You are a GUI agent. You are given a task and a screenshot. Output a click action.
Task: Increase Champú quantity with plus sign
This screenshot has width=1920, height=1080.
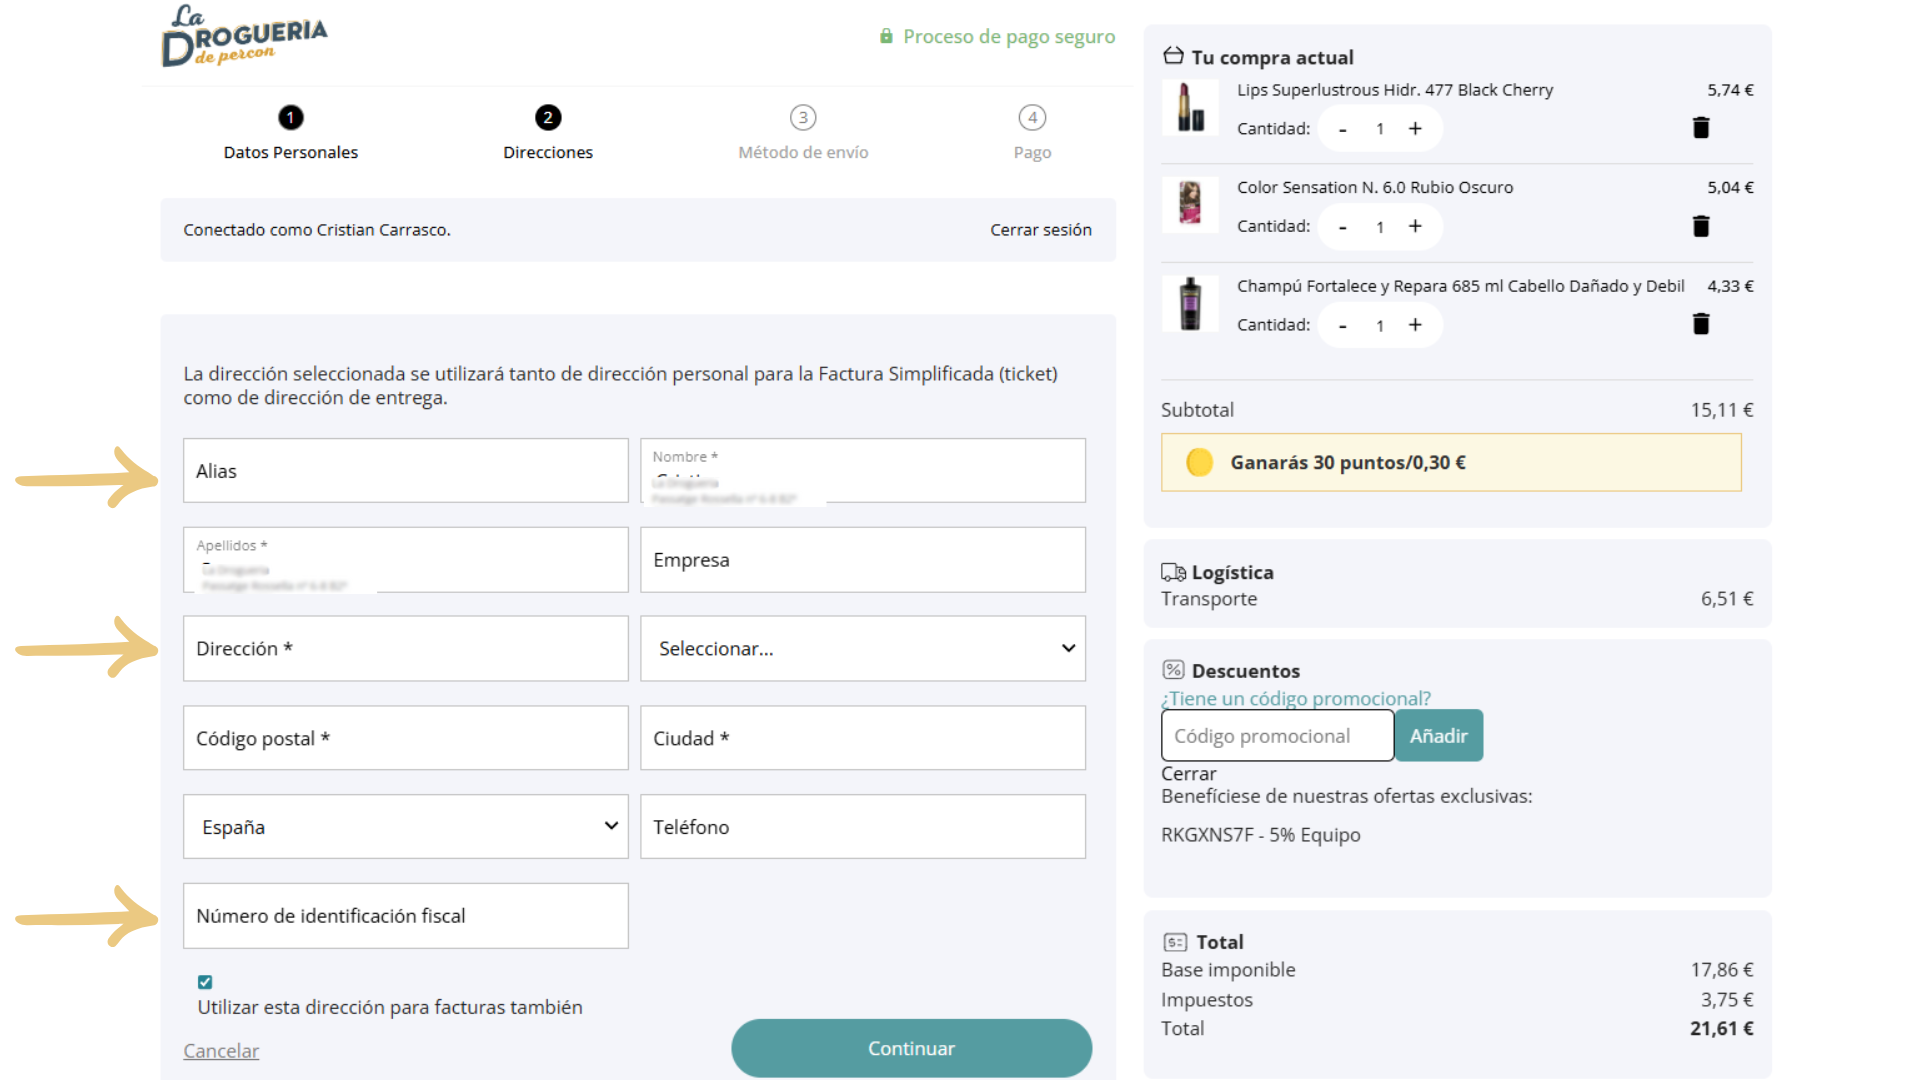[1415, 325]
